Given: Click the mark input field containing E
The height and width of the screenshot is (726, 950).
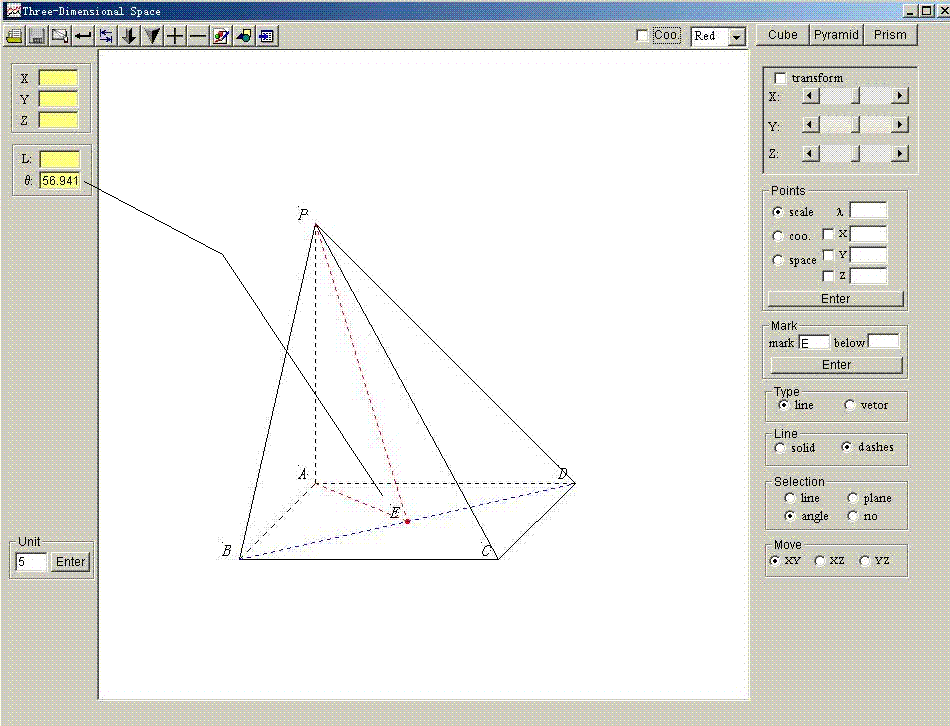Looking at the screenshot, I should pos(814,343).
